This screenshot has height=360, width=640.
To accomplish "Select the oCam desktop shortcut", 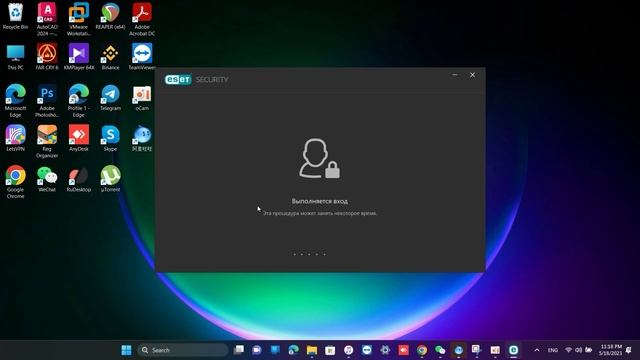I will pos(142,98).
